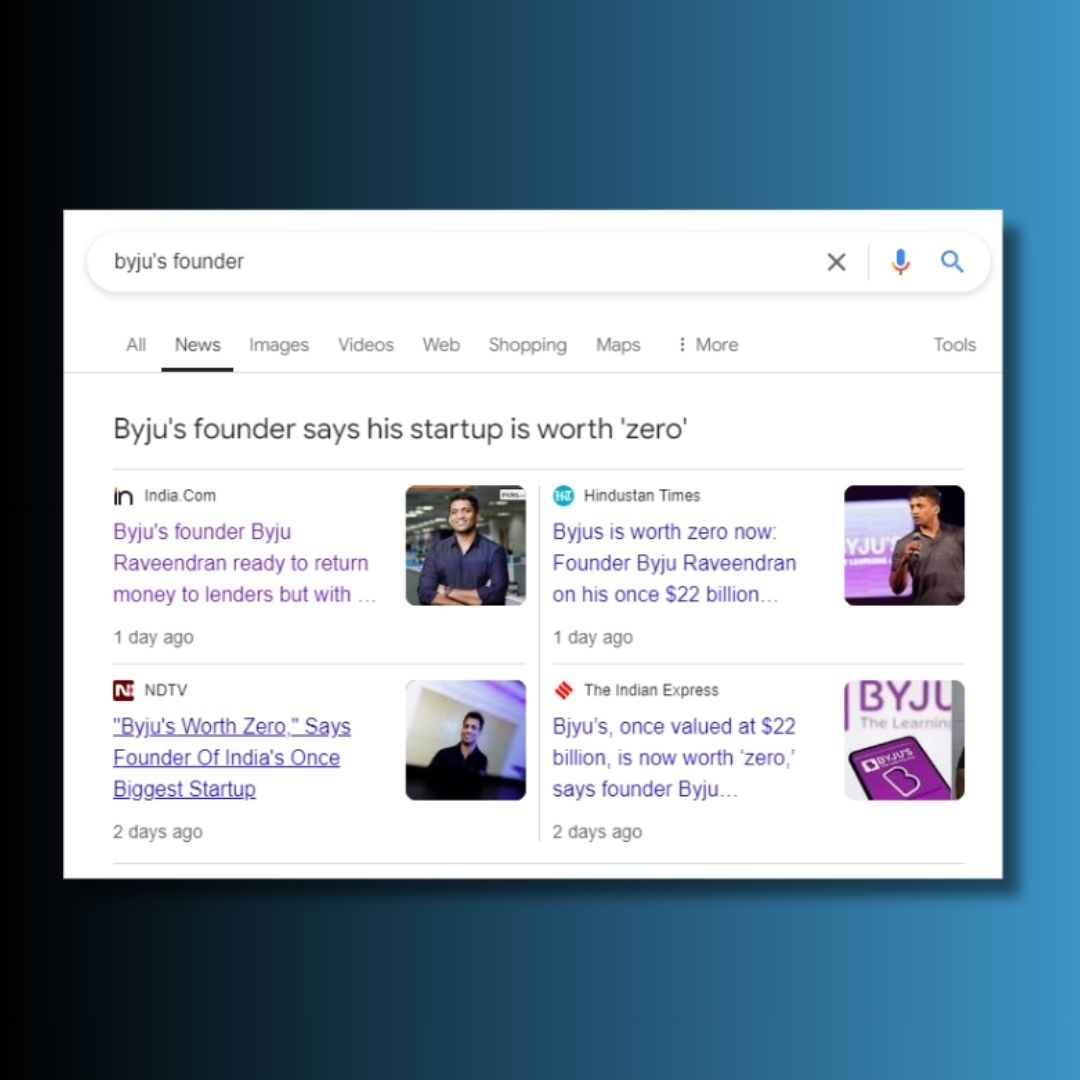
Task: Open the Tools filter options
Action: coord(954,345)
